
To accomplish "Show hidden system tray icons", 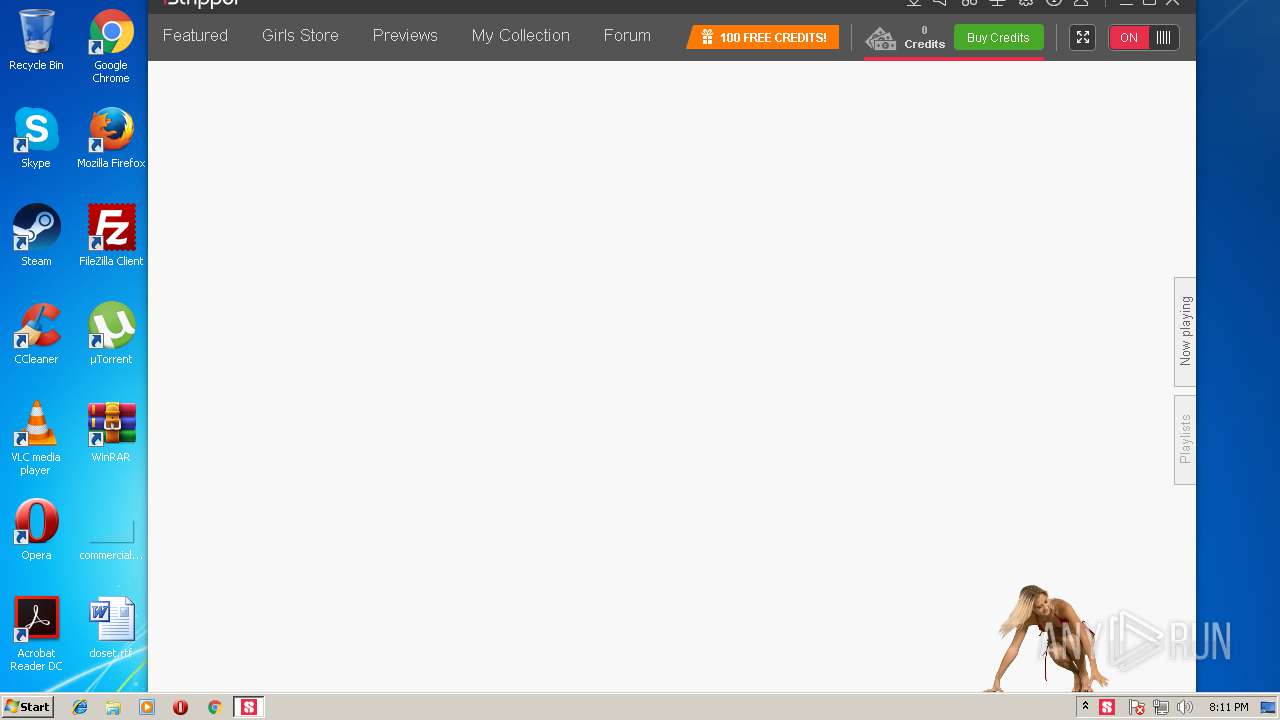I will point(1085,707).
